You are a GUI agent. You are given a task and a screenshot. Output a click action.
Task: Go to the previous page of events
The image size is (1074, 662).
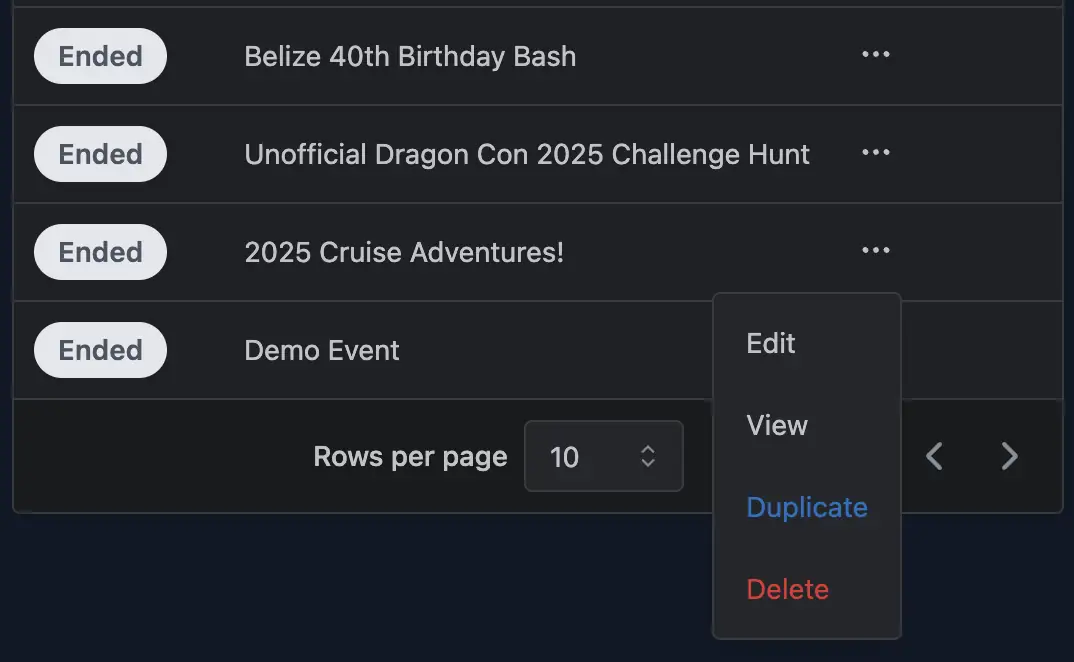tap(933, 456)
